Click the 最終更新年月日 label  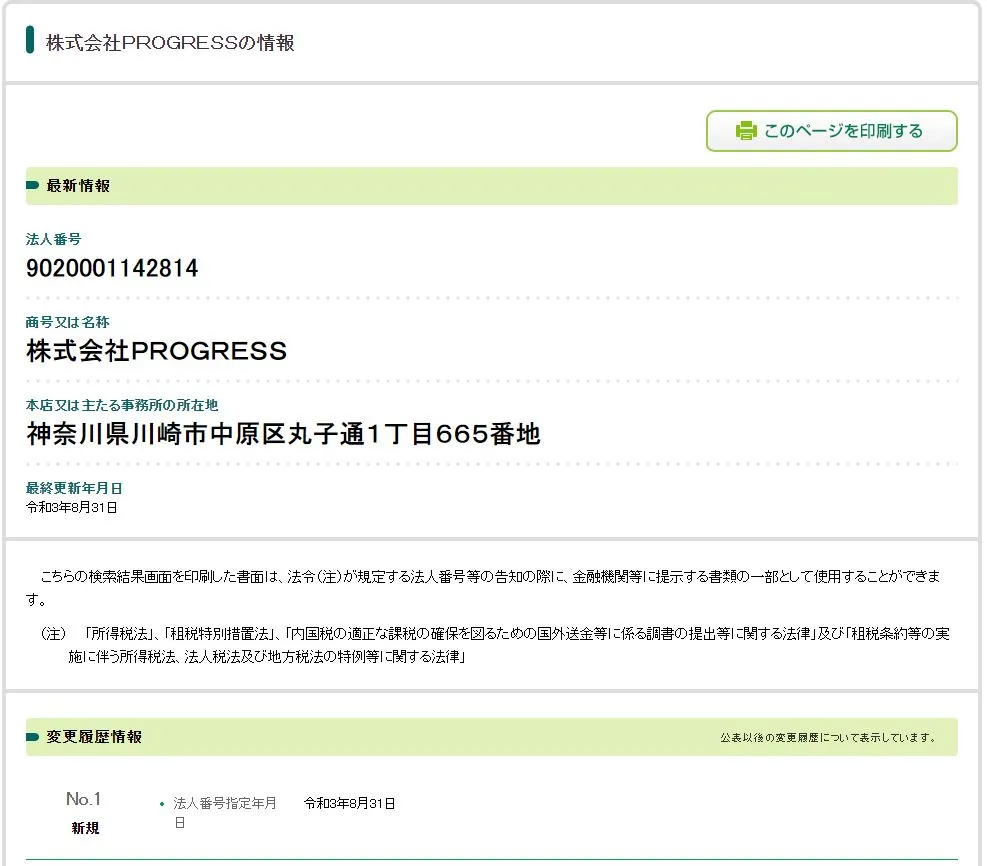pyautogui.click(x=74, y=488)
